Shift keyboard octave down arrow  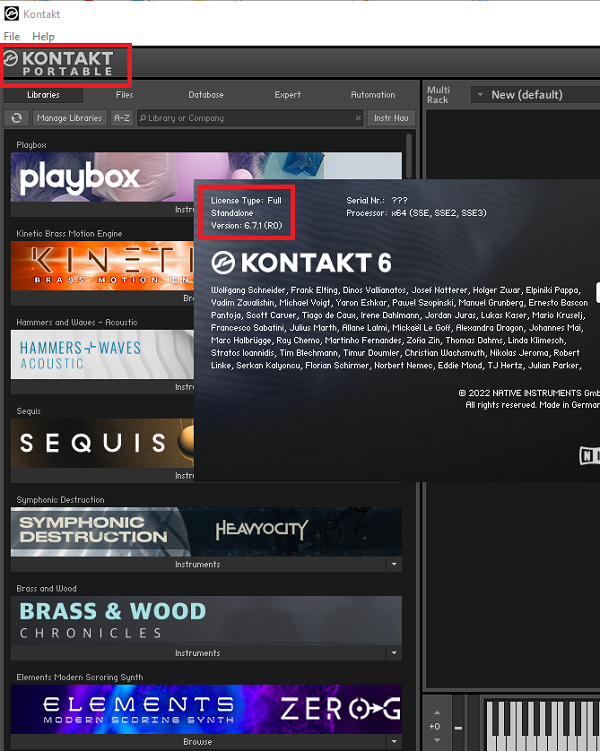(x=437, y=740)
